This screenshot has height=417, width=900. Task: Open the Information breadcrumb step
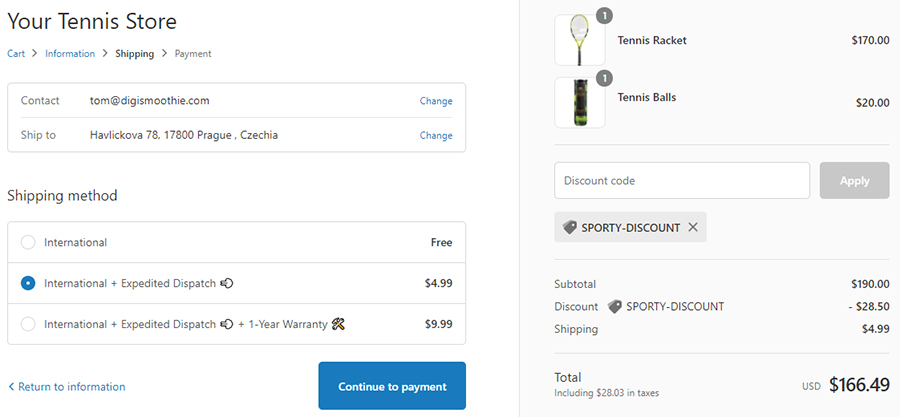(x=70, y=54)
